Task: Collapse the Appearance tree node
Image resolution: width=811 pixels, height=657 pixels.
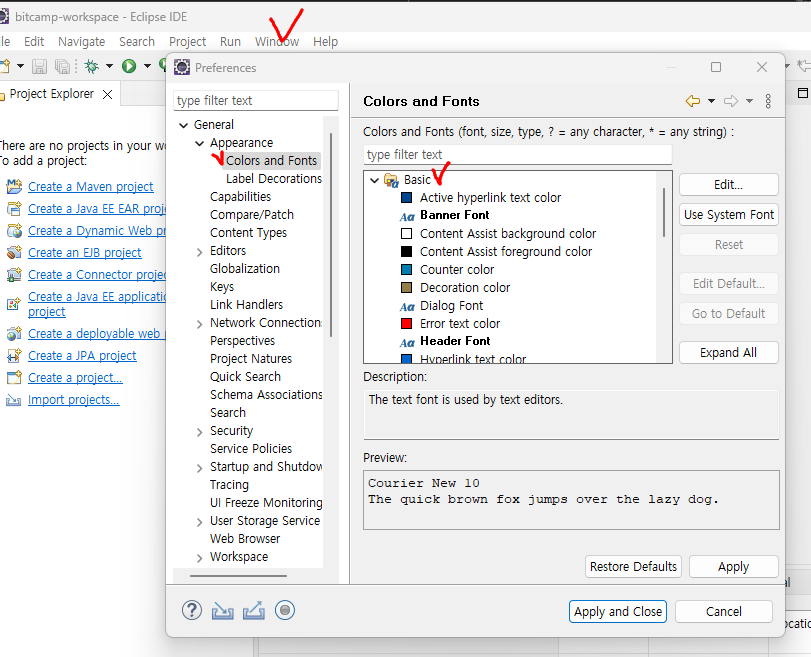Action: tap(200, 143)
